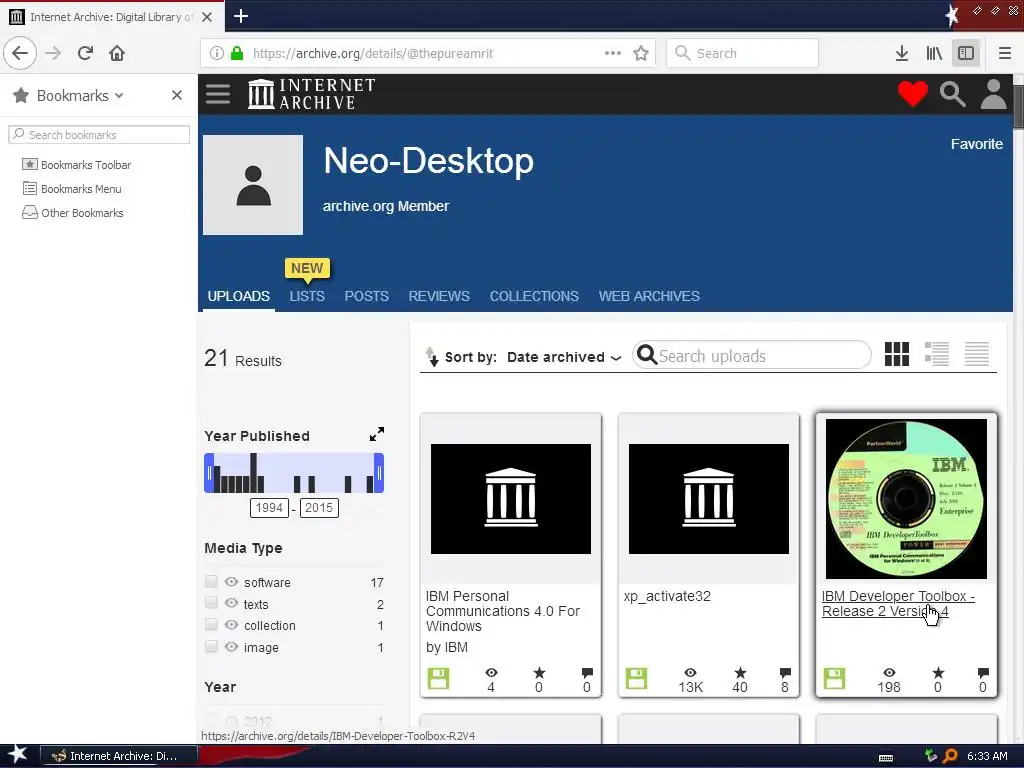
Task: Open the IBM CD thumbnail image
Action: 906,499
